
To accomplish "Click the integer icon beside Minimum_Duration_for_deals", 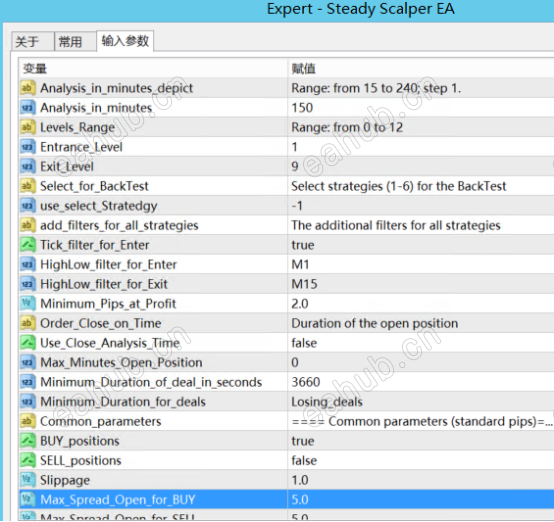I will coord(28,401).
